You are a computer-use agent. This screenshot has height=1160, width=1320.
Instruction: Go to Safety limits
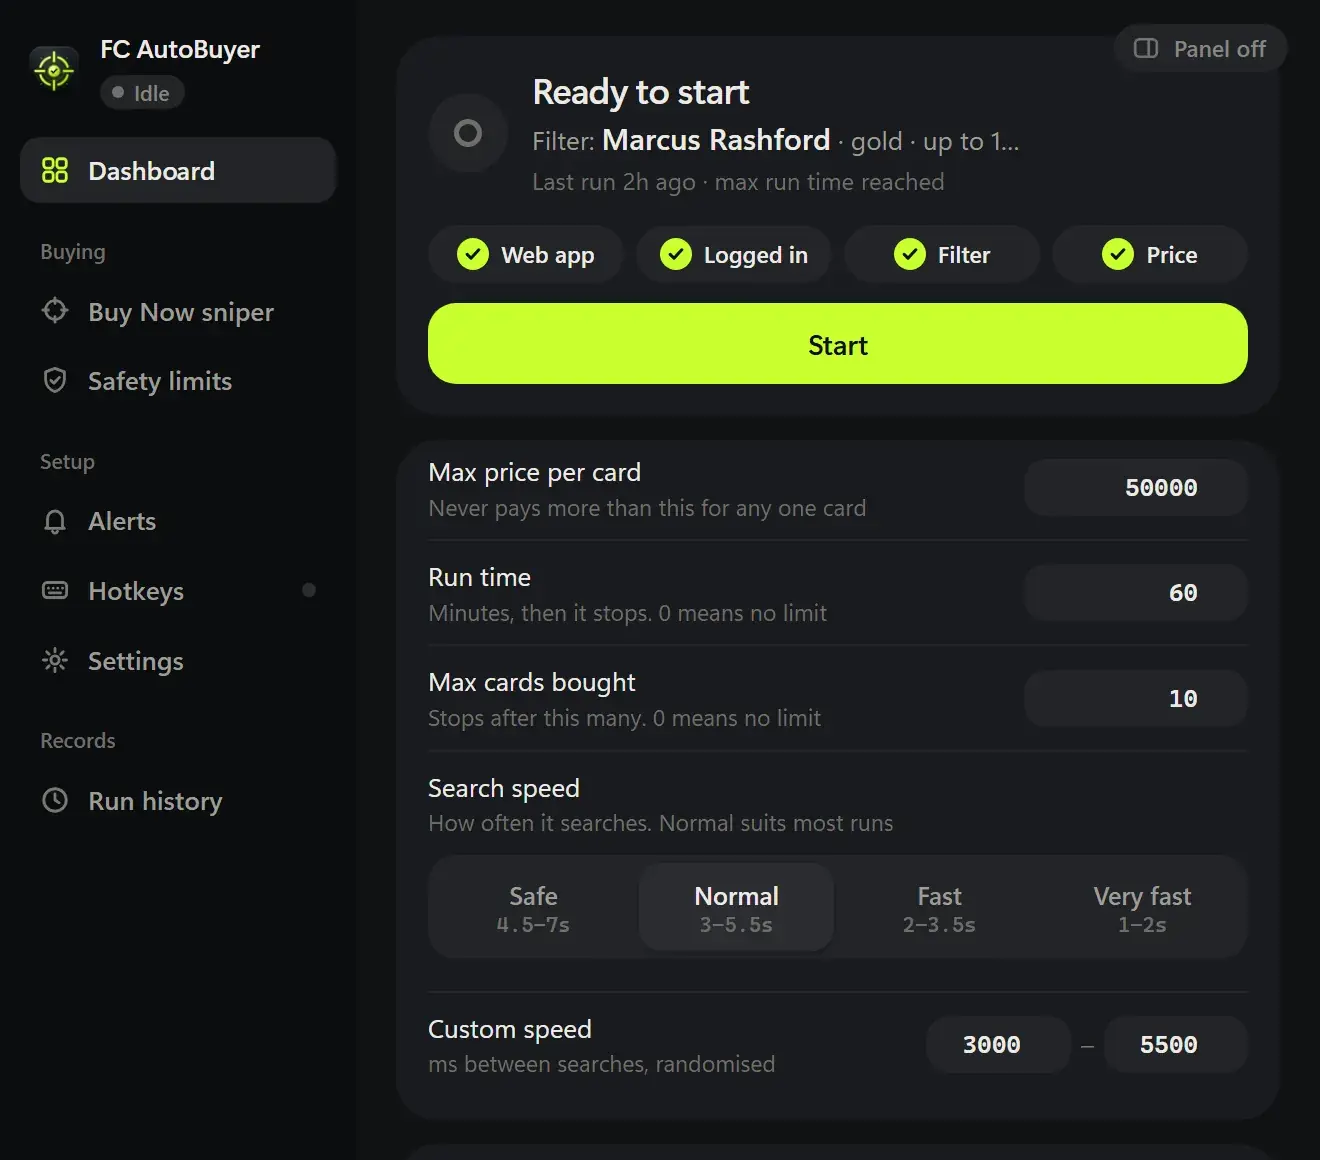pyautogui.click(x=178, y=381)
